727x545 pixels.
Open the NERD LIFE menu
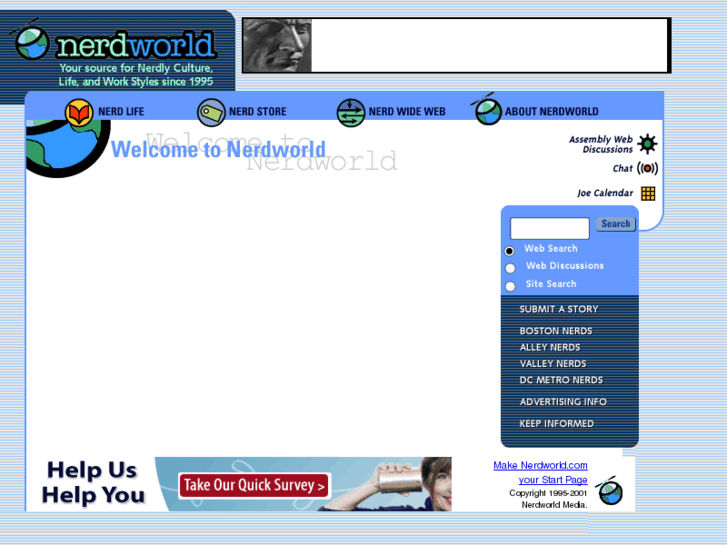121,112
